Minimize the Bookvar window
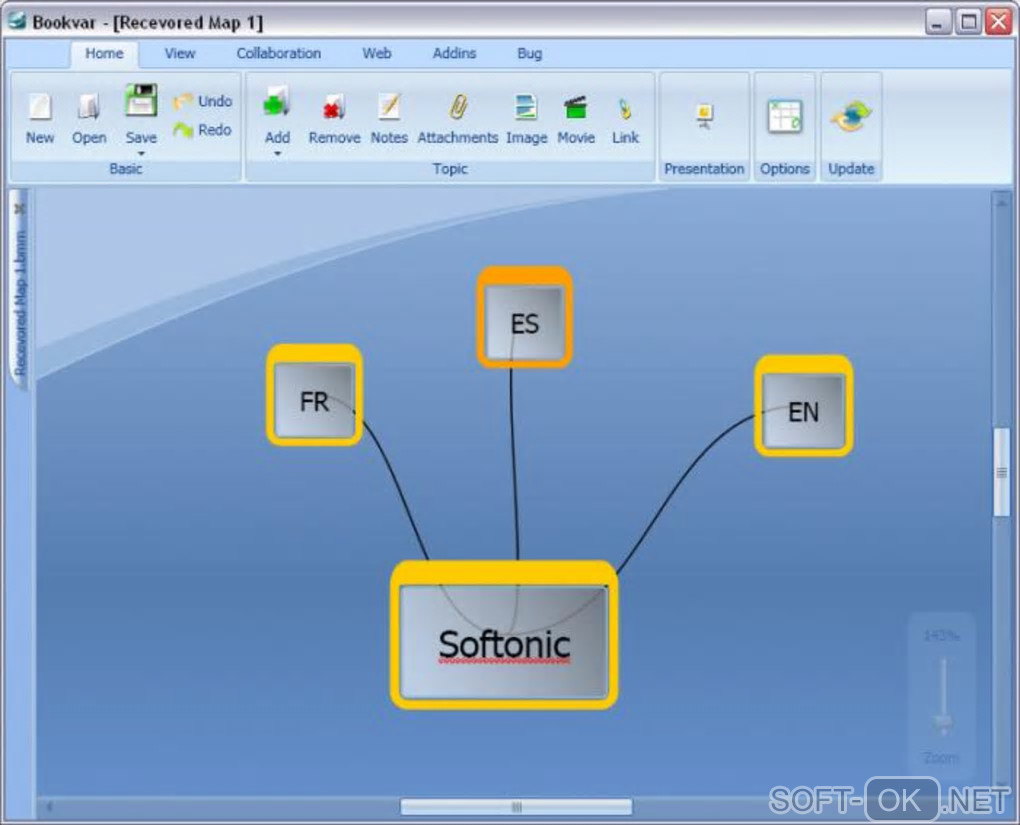The width and height of the screenshot is (1020, 825). pyautogui.click(x=937, y=22)
